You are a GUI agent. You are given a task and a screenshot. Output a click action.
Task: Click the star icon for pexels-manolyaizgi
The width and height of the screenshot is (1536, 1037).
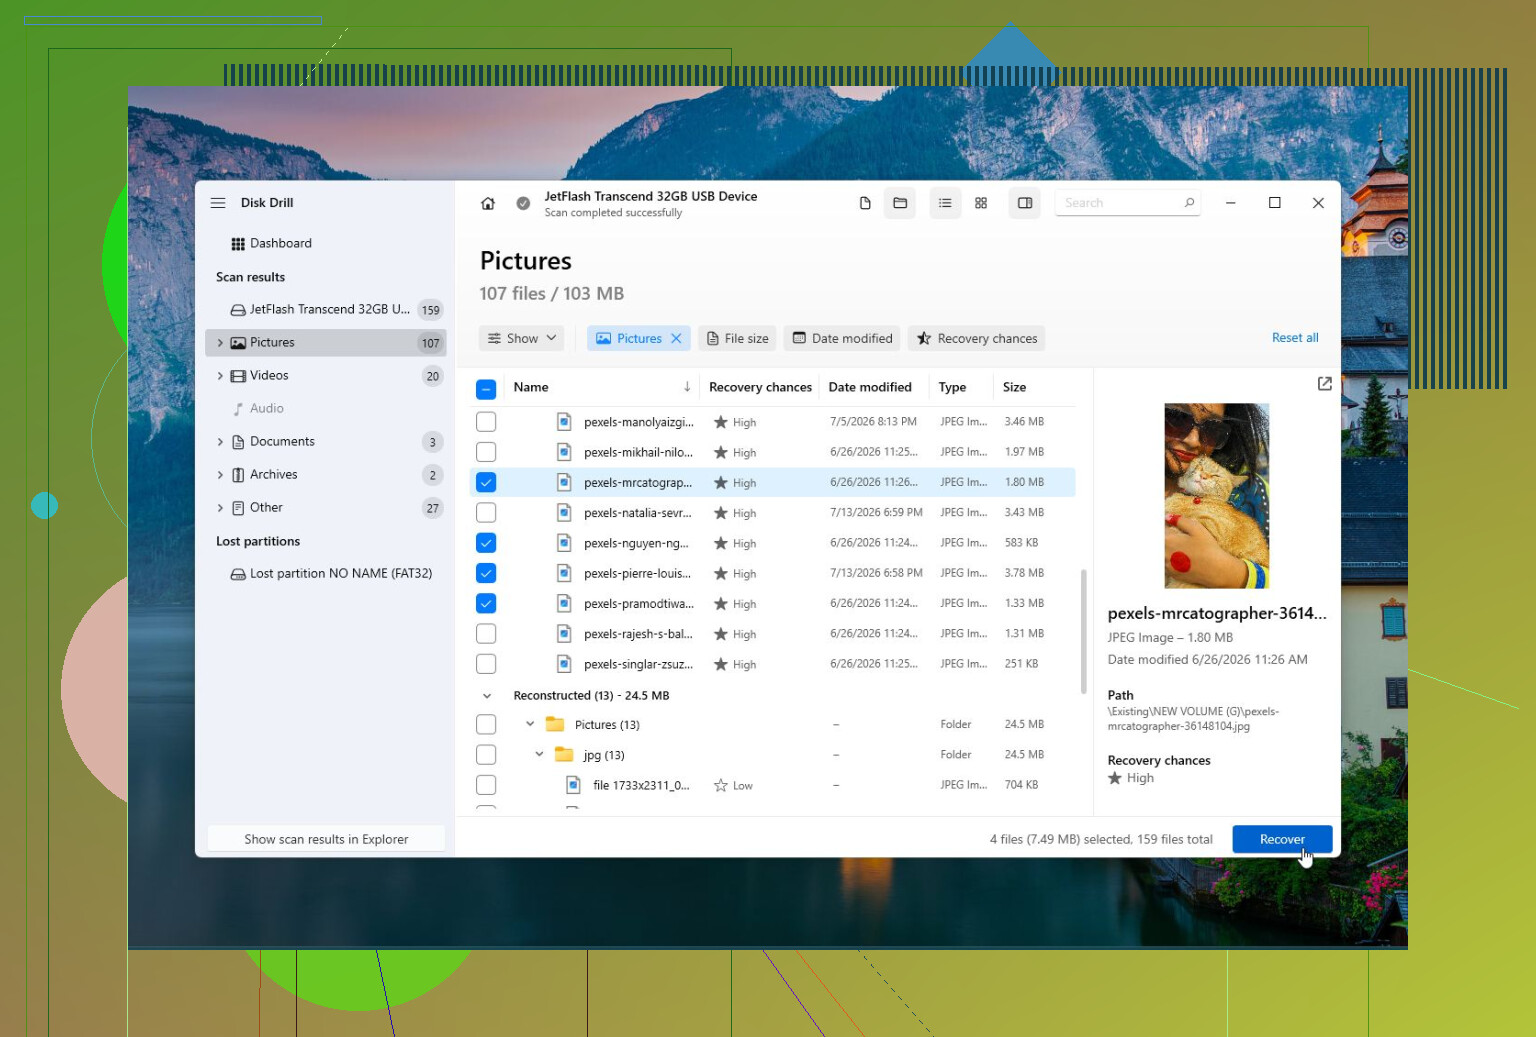720,422
